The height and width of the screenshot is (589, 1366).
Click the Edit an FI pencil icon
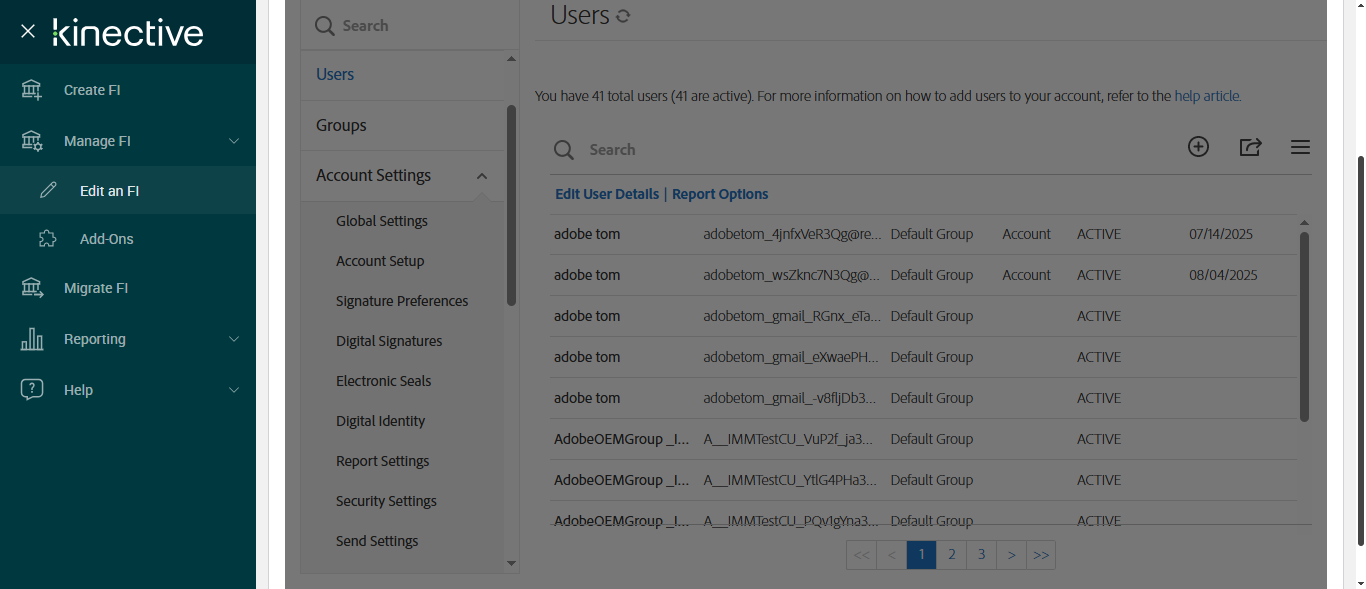pos(48,190)
